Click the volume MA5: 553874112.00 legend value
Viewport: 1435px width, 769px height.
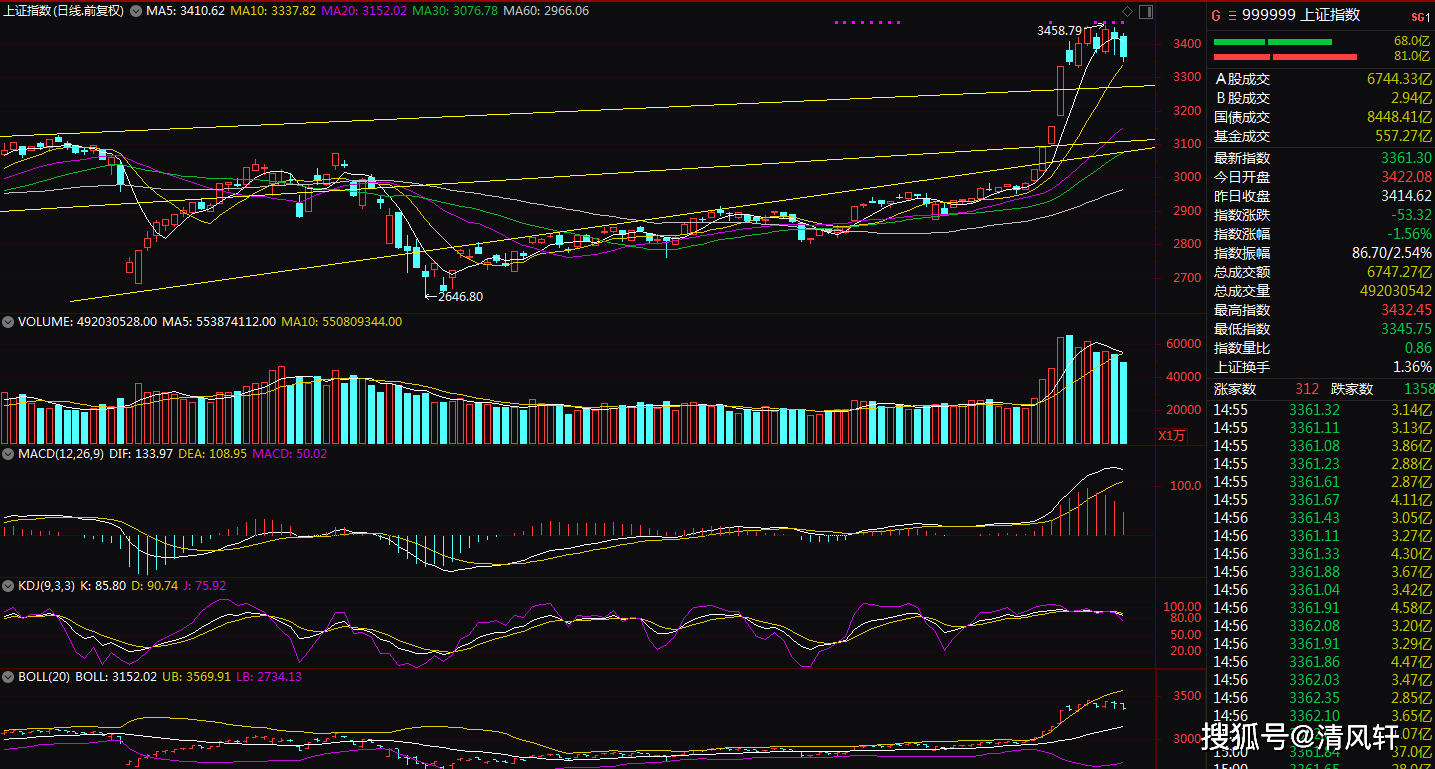point(219,322)
